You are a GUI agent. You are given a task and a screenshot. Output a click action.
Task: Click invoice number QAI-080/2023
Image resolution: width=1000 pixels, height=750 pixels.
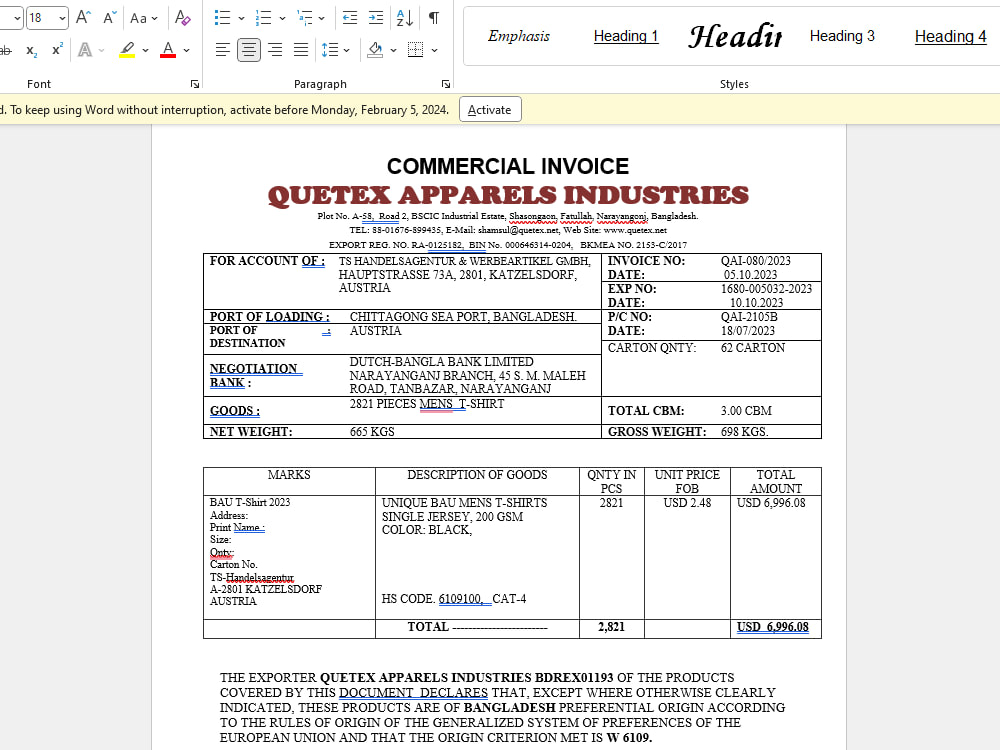click(x=755, y=261)
